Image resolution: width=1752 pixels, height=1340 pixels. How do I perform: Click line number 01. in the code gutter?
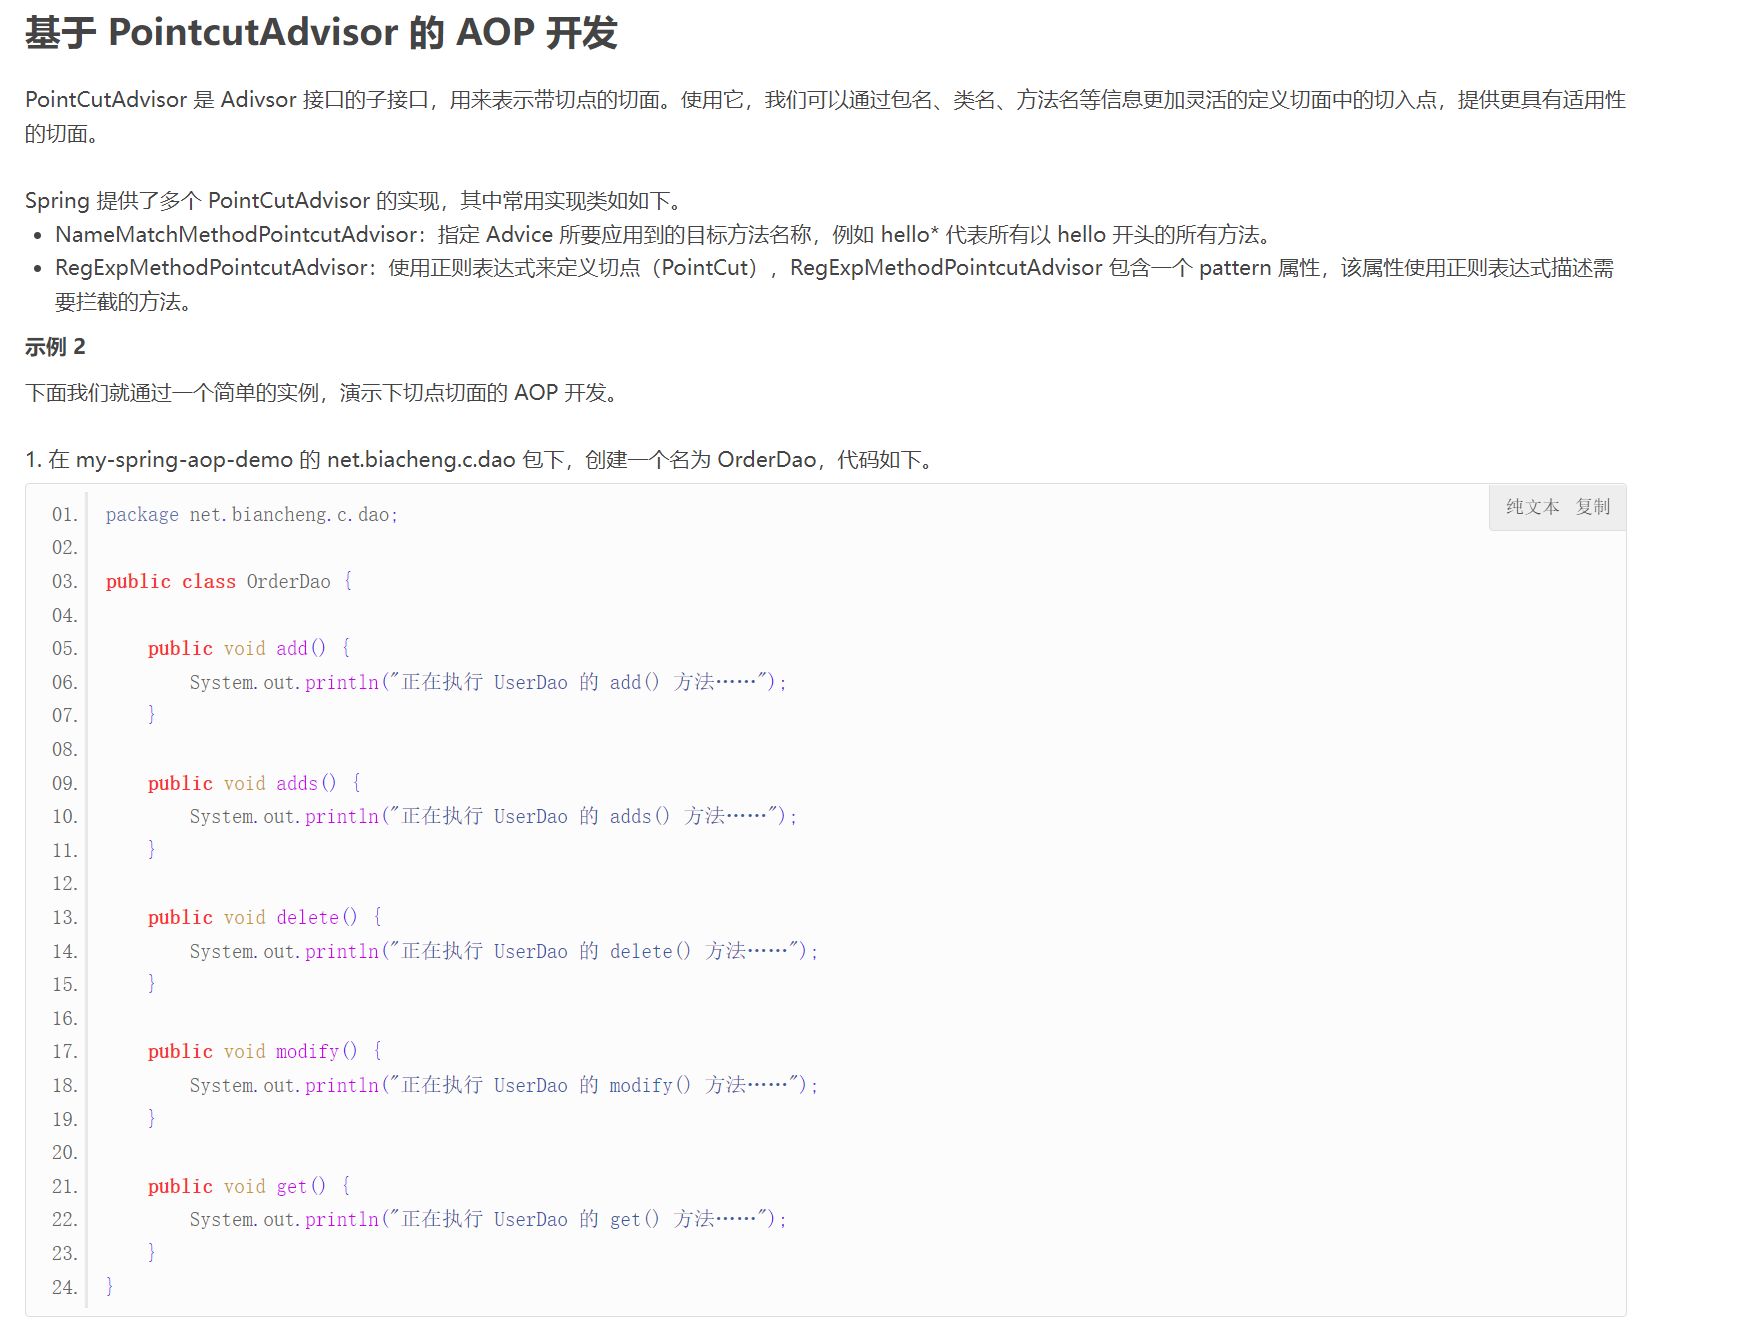(64, 515)
